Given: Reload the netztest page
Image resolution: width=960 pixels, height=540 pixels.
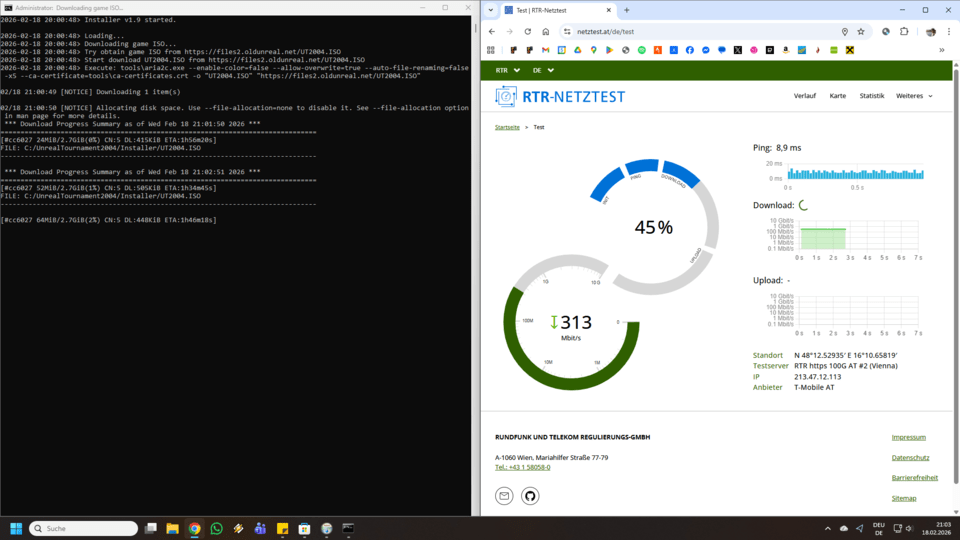Looking at the screenshot, I should (x=528, y=31).
